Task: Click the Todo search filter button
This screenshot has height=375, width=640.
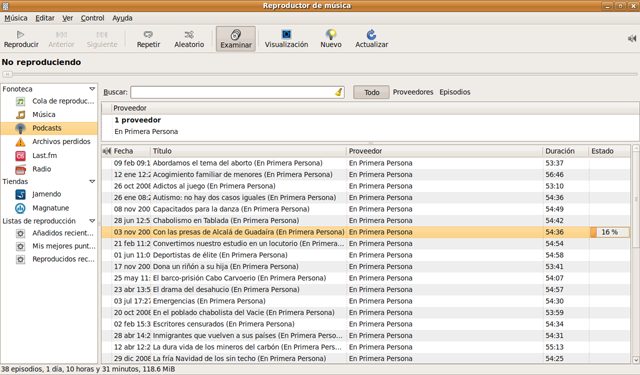Action: pos(371,92)
